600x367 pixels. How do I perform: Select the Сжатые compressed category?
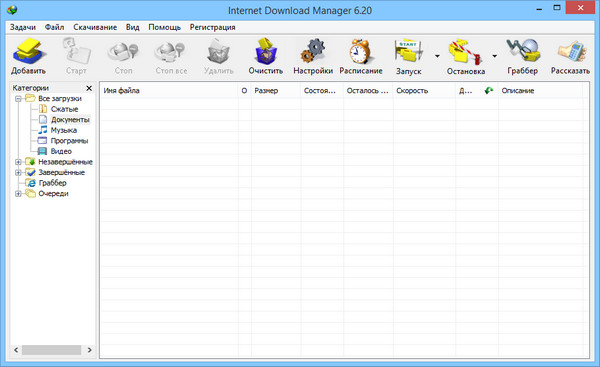(x=64, y=109)
